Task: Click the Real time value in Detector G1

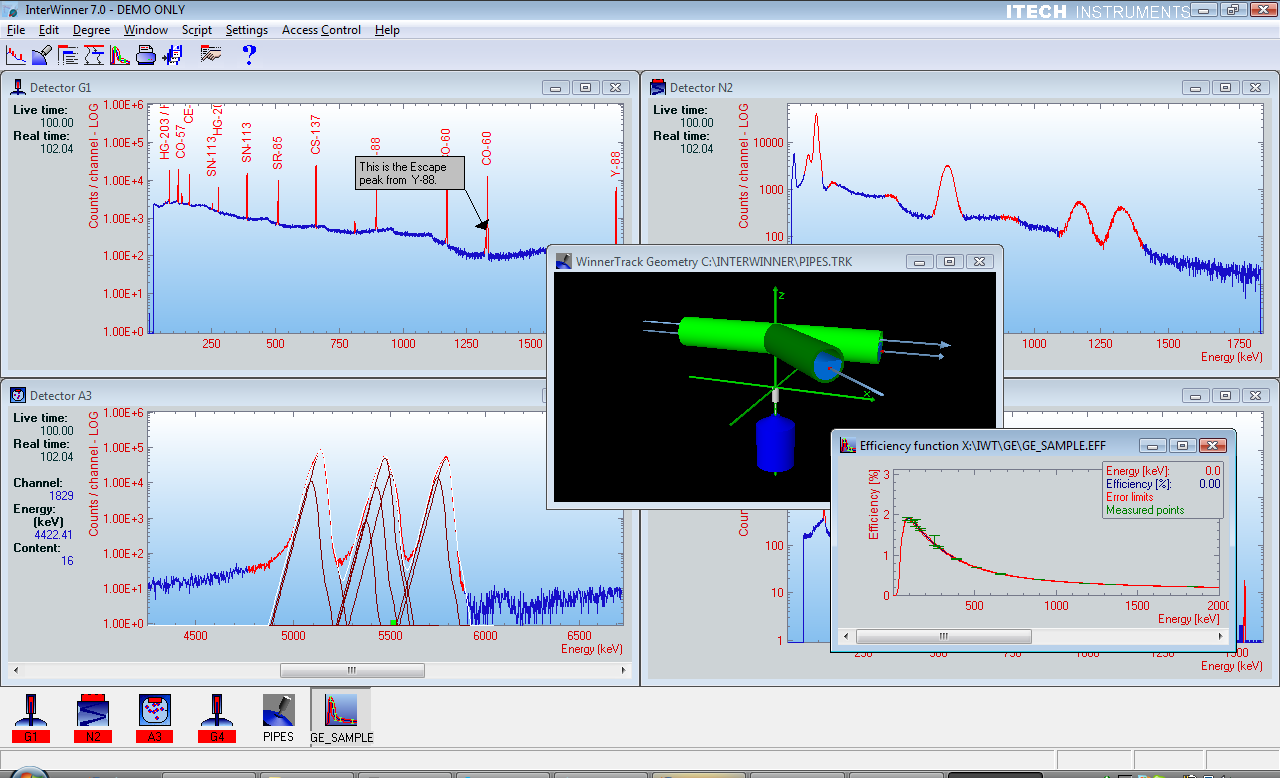Action: (x=56, y=148)
